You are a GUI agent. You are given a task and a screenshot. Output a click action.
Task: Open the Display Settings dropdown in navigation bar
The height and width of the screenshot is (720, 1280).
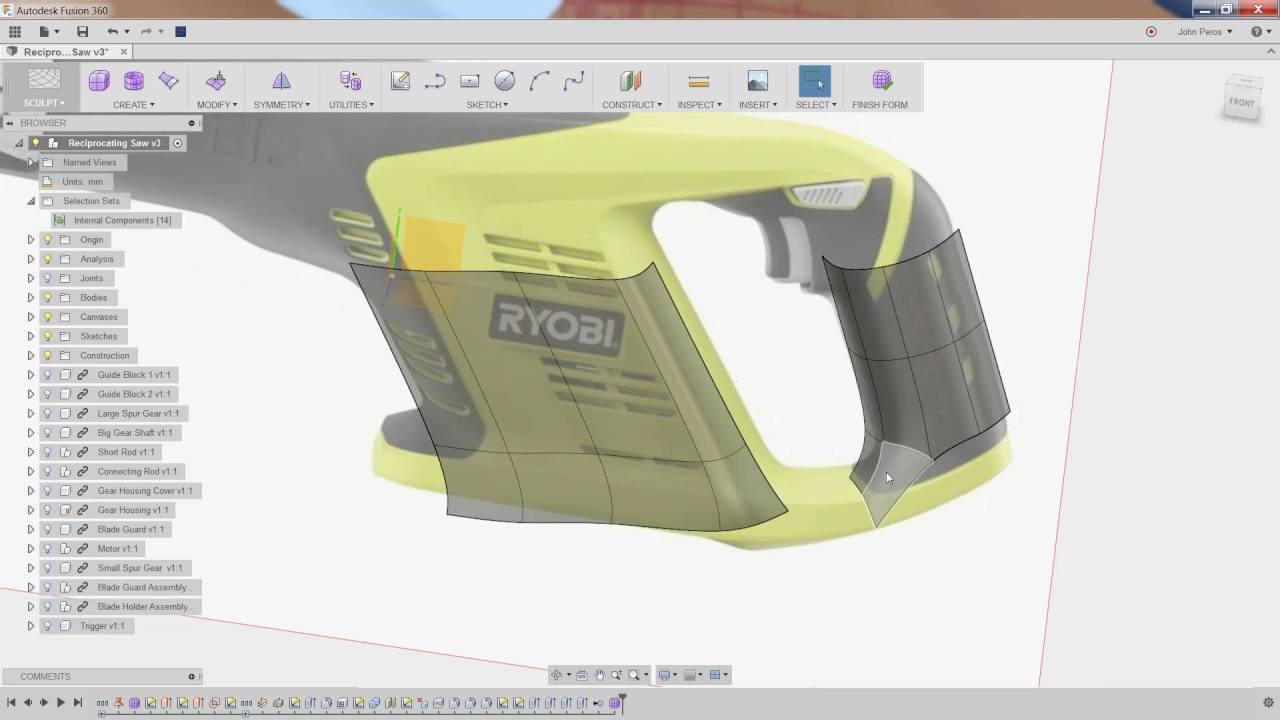(667, 675)
